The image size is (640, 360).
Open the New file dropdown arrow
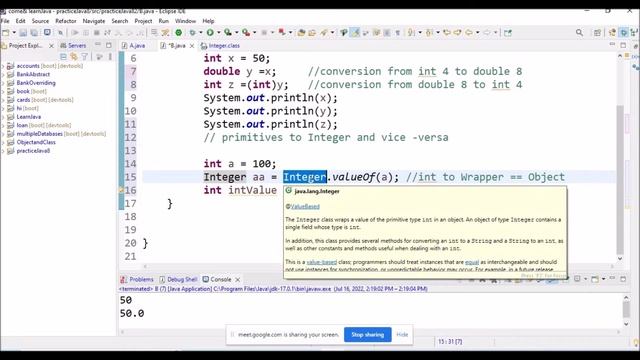tap(14, 33)
